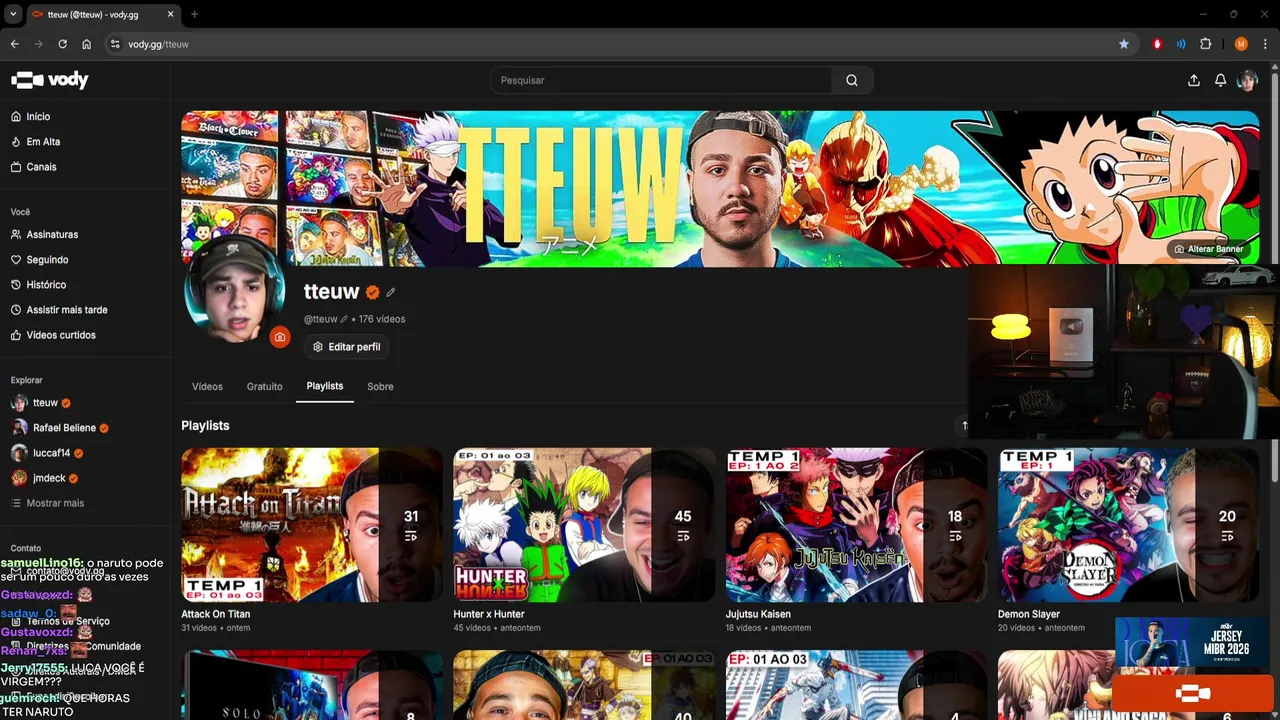Click the thumbs-up icon for Vídeos curtidos
The height and width of the screenshot is (720, 1280).
coord(16,335)
